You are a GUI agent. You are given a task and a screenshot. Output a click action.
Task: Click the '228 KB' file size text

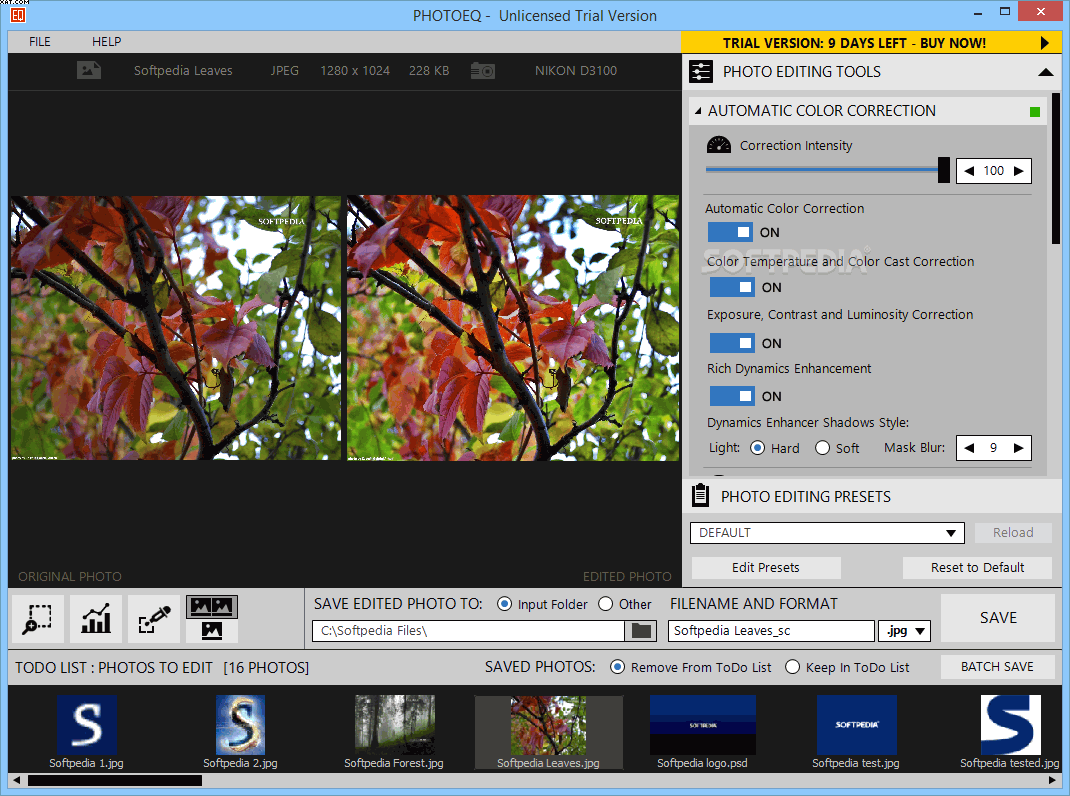coord(429,70)
